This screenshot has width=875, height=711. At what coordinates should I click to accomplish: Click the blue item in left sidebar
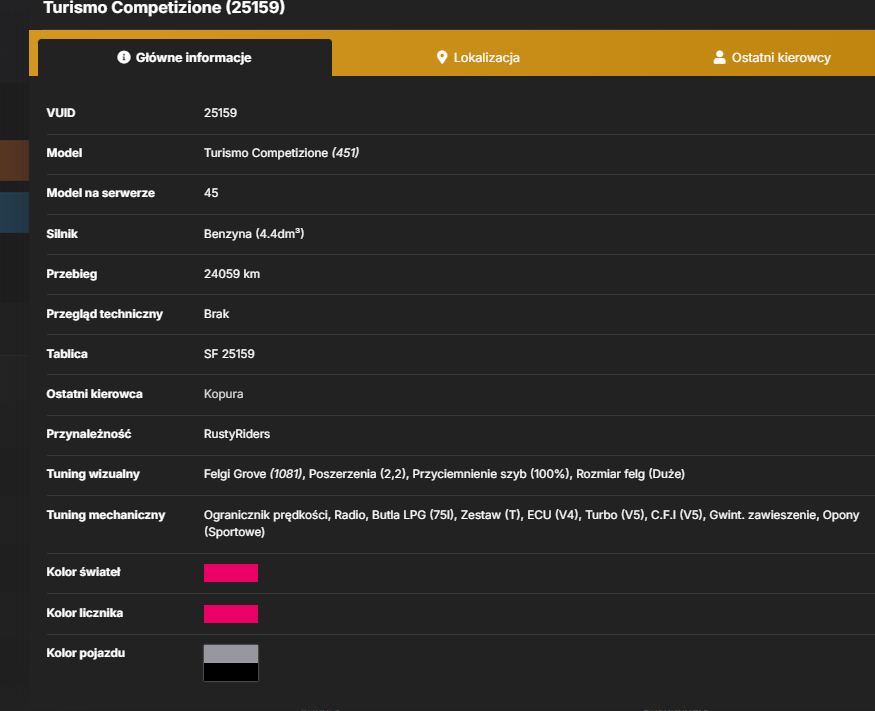(x=15, y=213)
